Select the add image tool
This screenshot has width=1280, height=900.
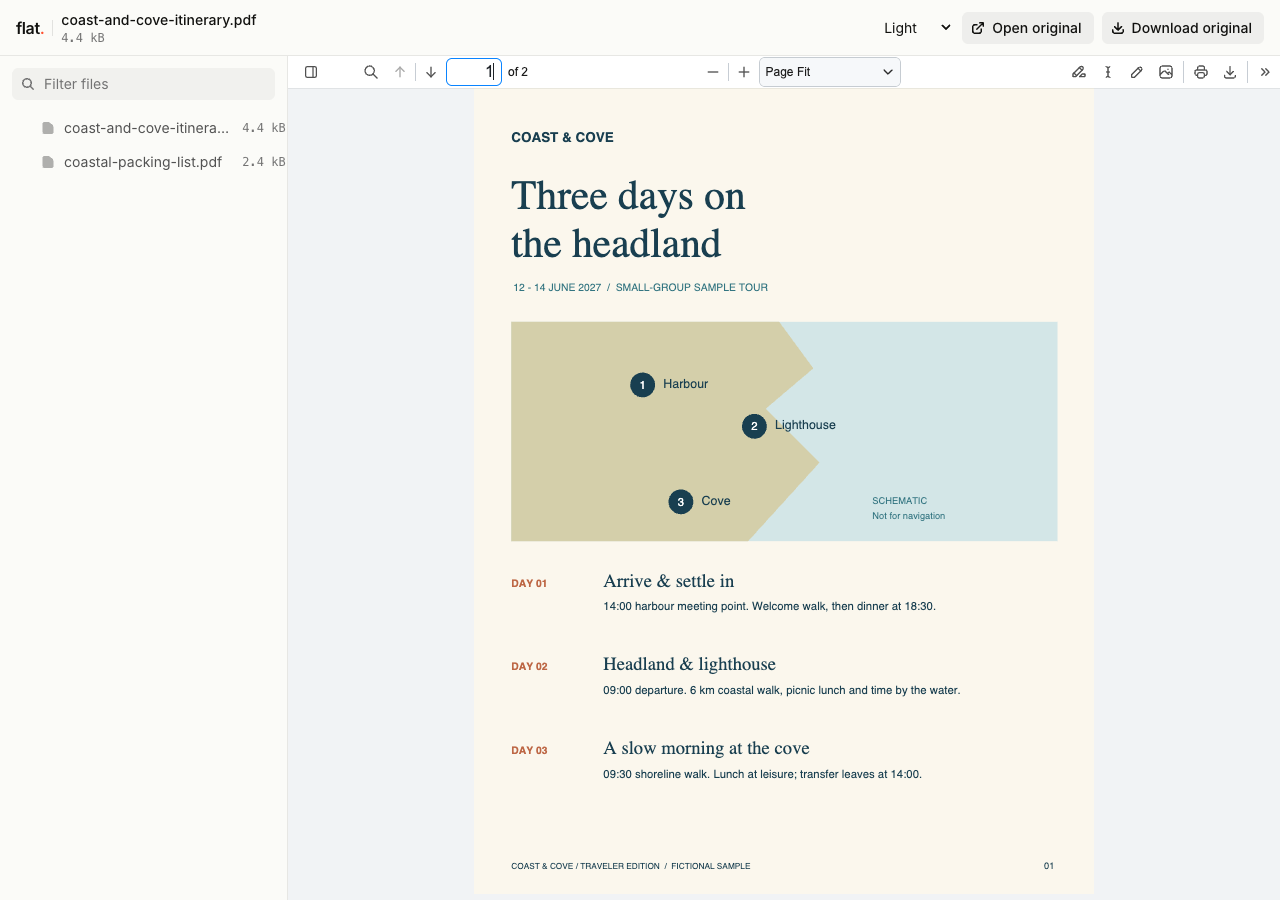click(x=1166, y=72)
